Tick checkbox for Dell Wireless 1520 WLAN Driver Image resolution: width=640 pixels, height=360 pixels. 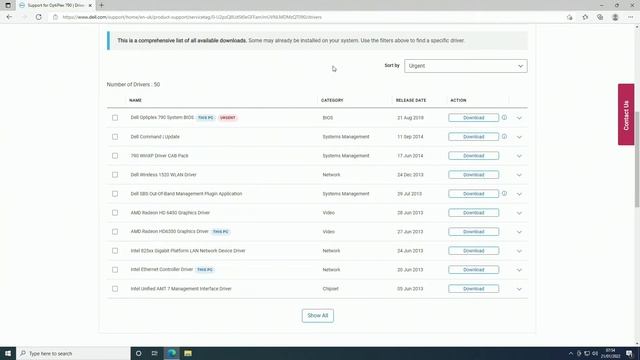(115, 175)
